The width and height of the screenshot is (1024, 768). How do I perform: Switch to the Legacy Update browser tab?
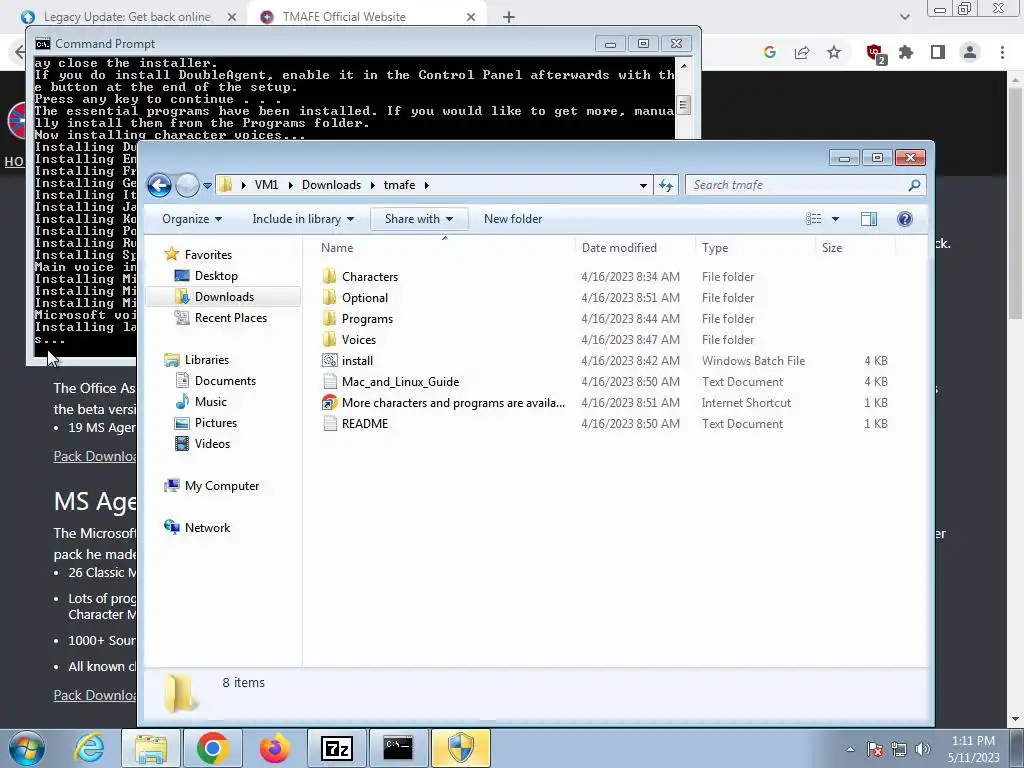click(x=127, y=17)
